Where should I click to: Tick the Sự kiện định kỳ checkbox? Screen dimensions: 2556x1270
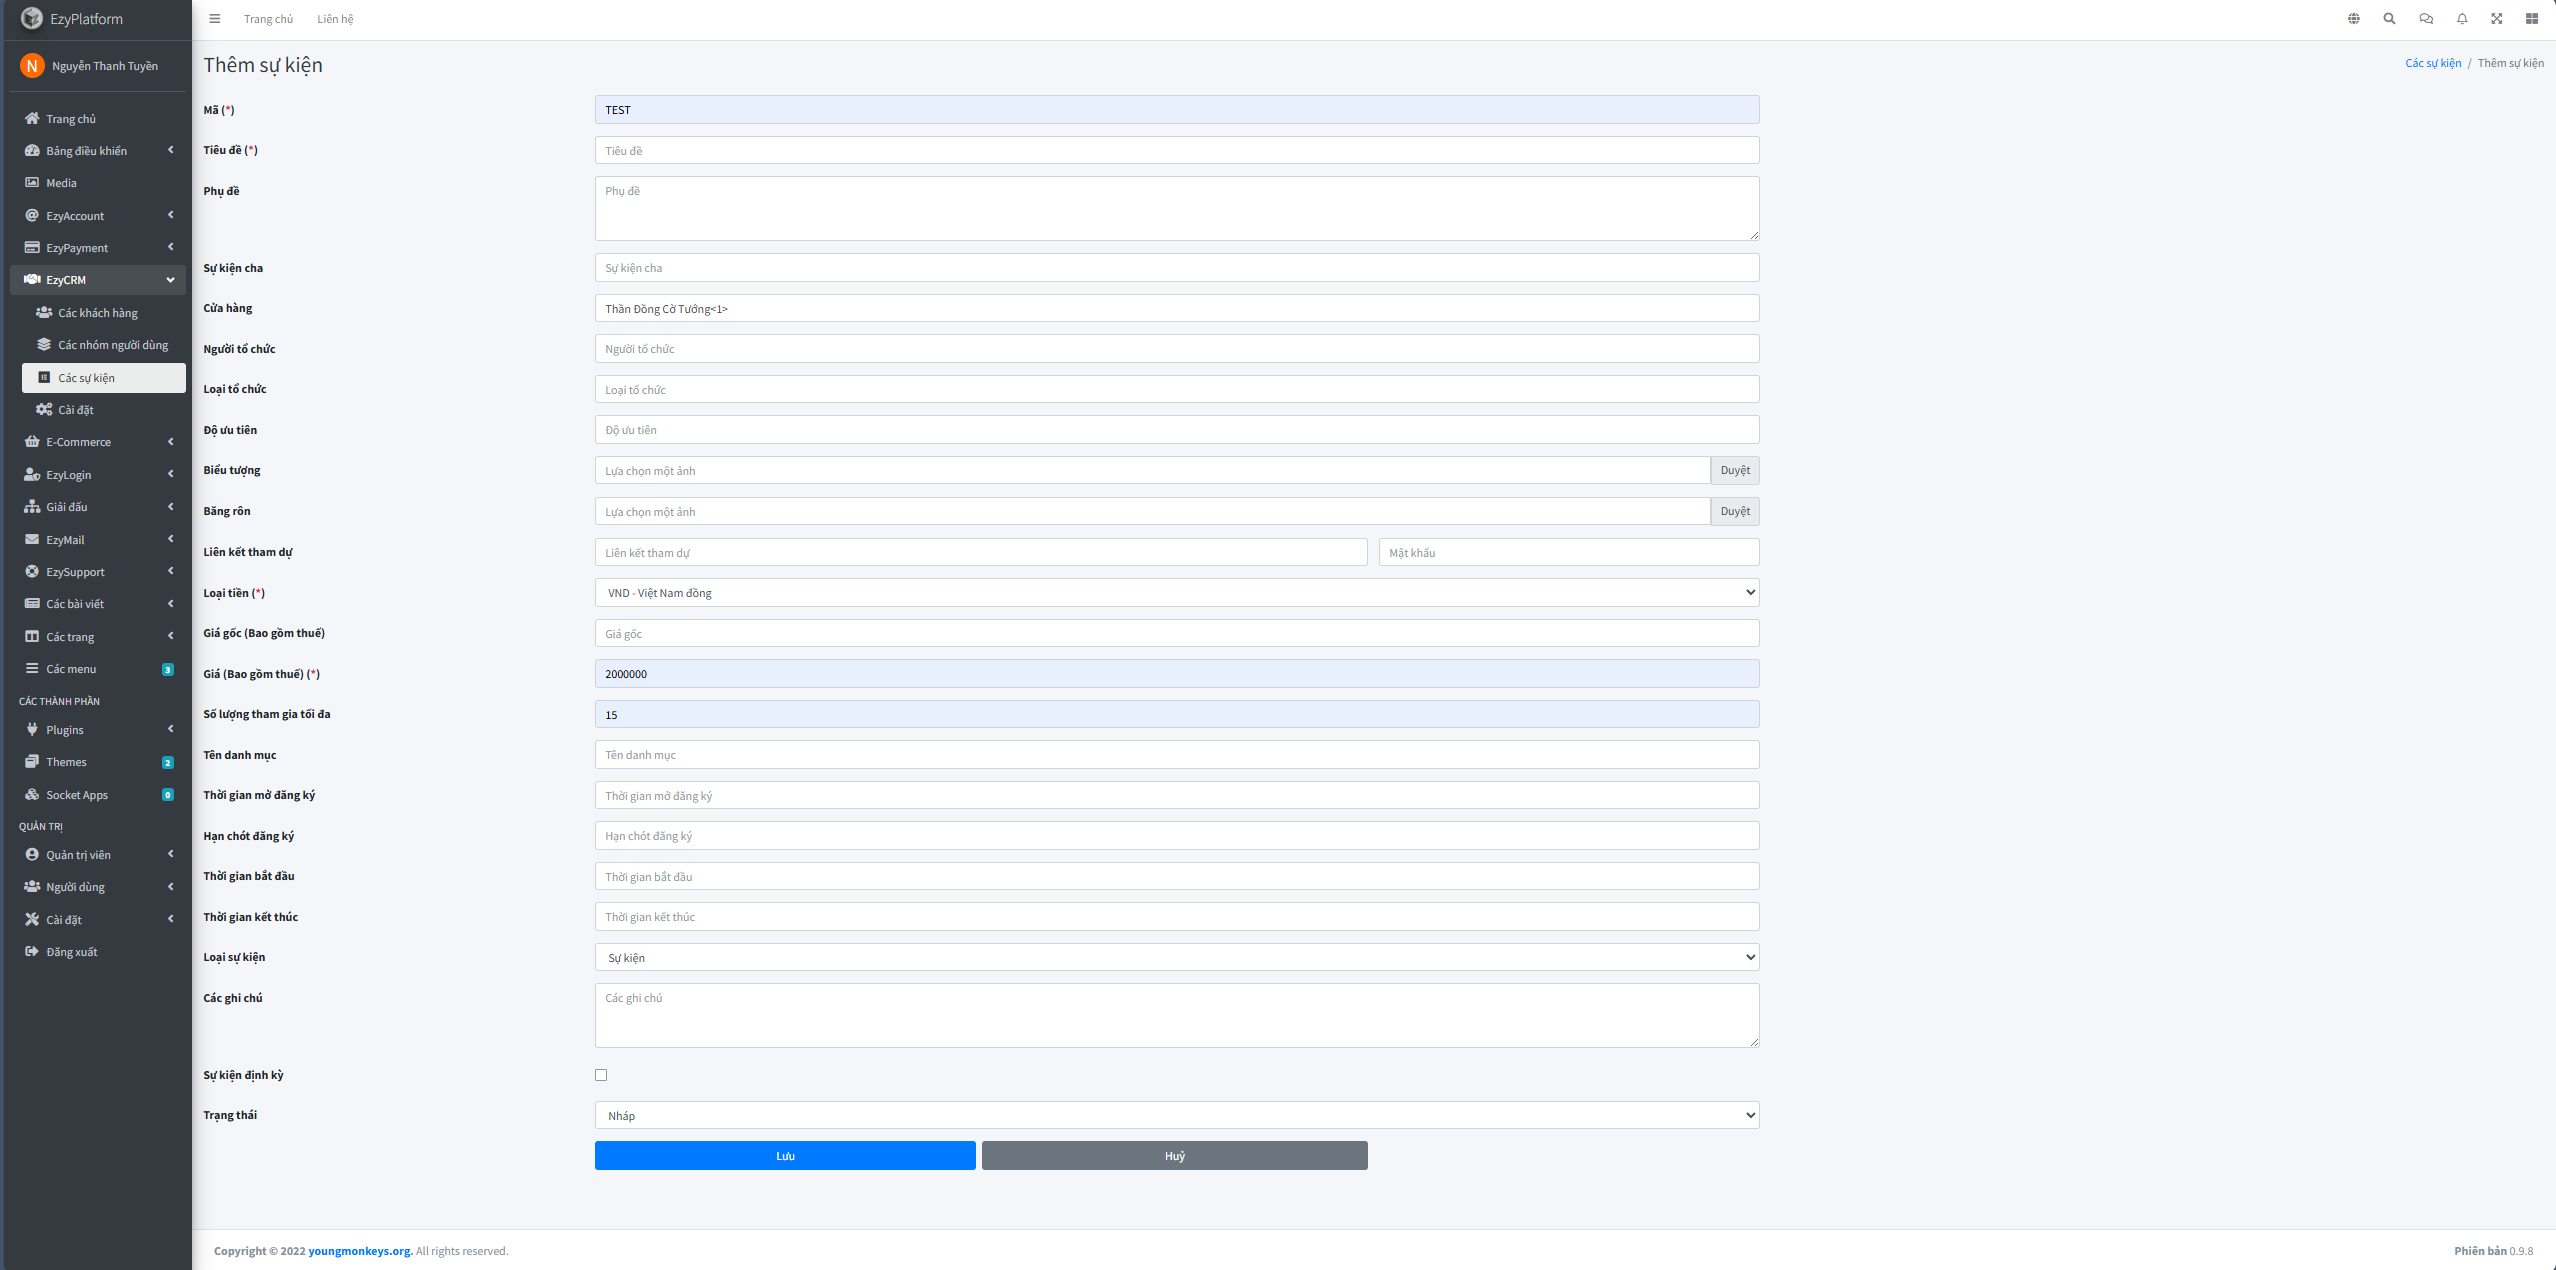pyautogui.click(x=601, y=1075)
